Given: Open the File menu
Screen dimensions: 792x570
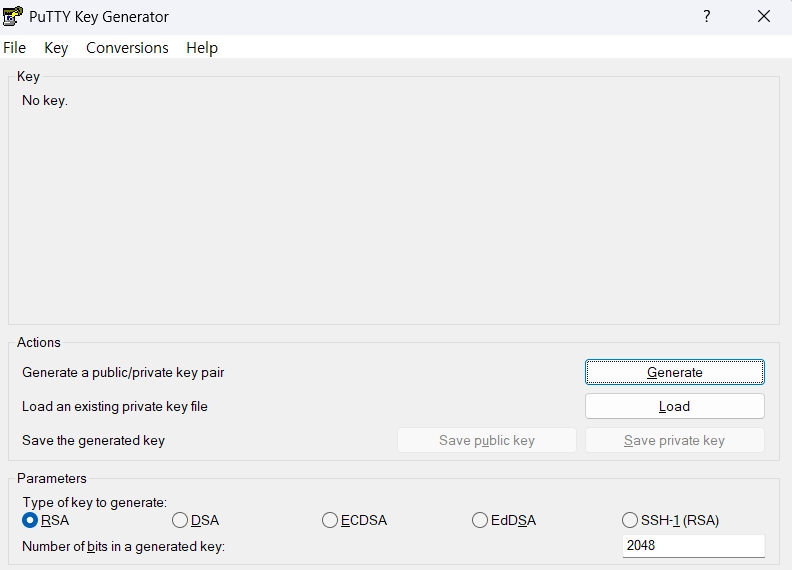Looking at the screenshot, I should pyautogui.click(x=15, y=48).
